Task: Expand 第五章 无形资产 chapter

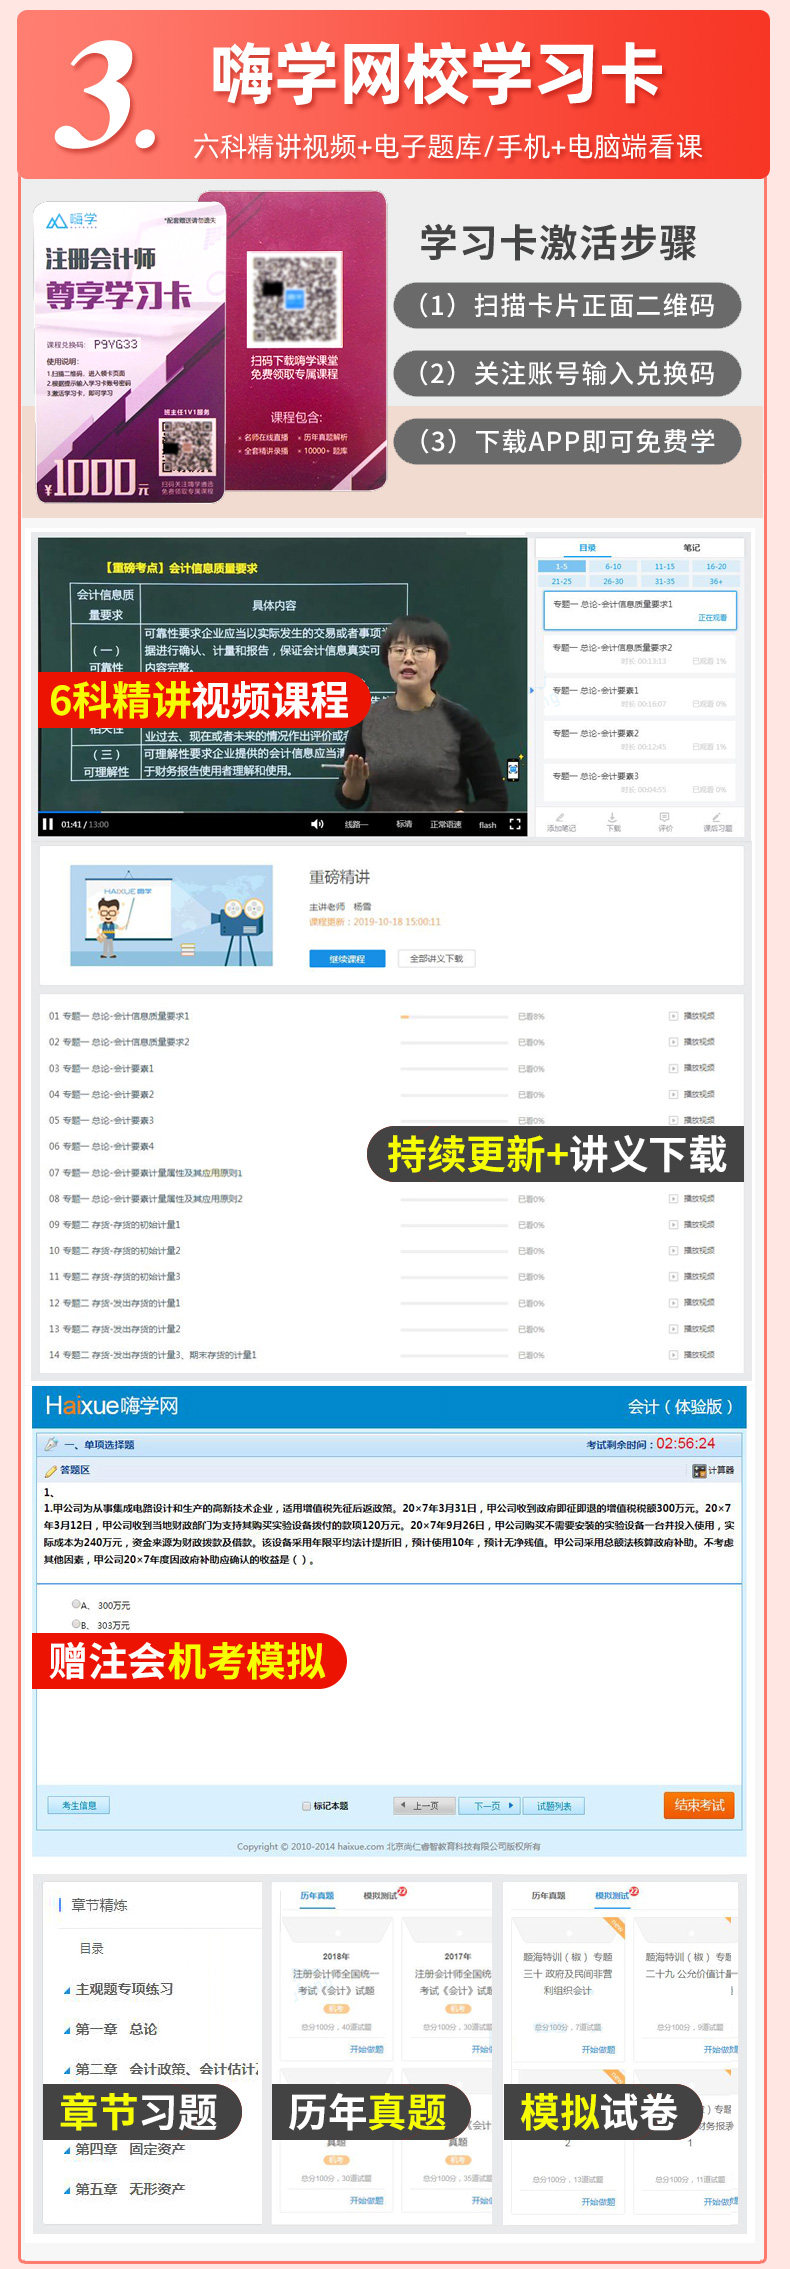Action: [x=67, y=2190]
